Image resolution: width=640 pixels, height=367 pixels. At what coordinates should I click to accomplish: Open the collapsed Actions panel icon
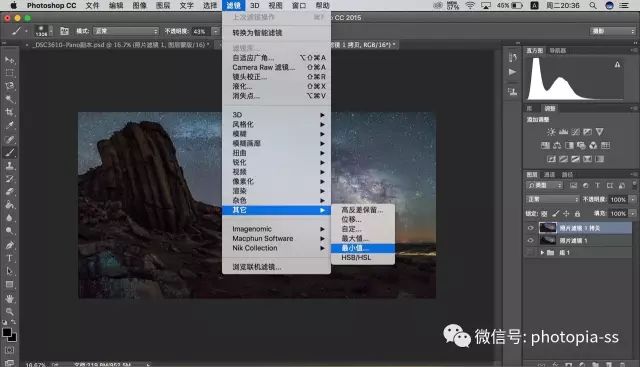pyautogui.click(x=513, y=72)
